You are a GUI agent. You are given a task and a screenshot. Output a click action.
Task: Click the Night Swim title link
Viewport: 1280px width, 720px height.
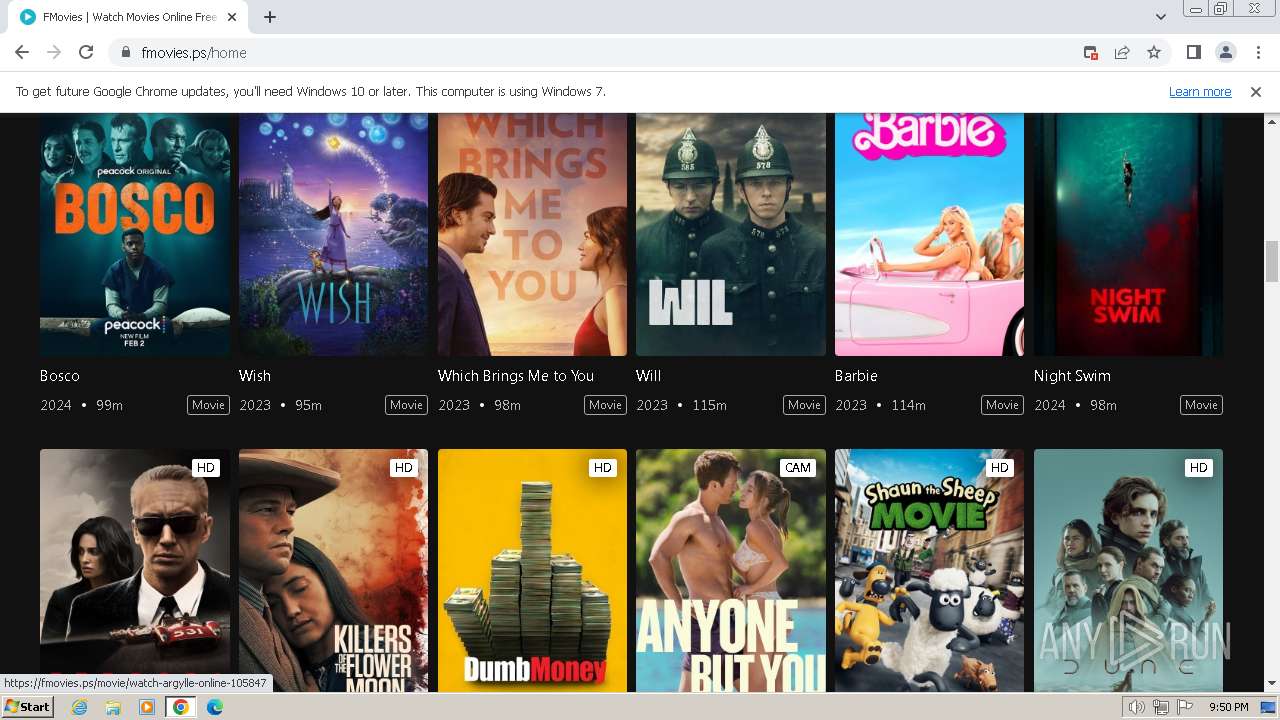(1072, 376)
